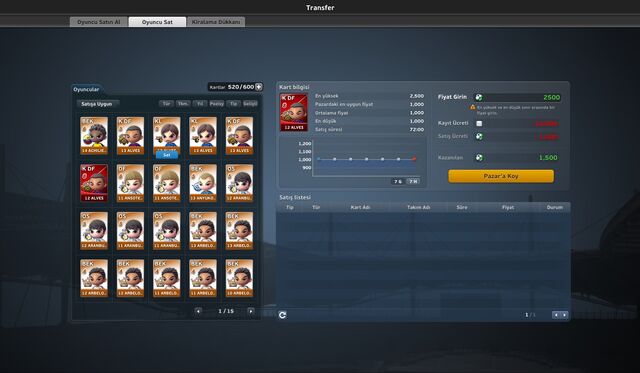640x373 pixels.
Task: Sort sale list by Tip column
Action: [x=290, y=207]
